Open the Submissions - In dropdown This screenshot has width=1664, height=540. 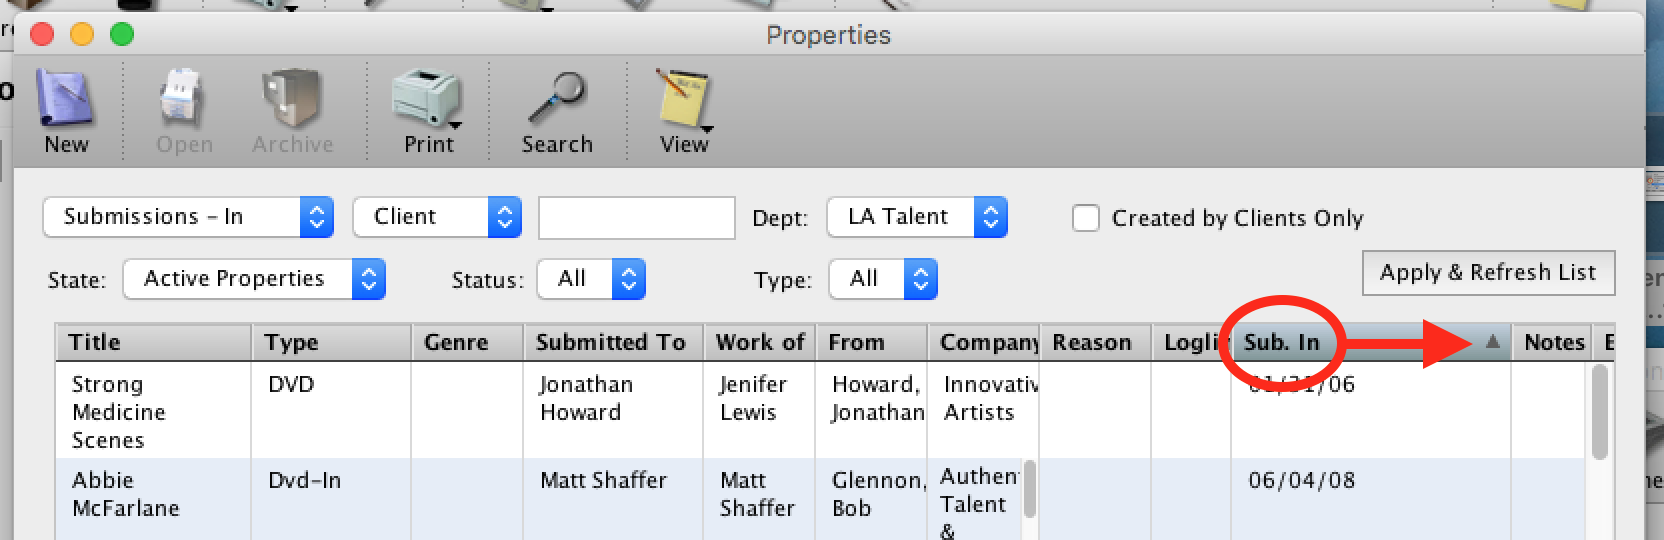click(x=188, y=217)
